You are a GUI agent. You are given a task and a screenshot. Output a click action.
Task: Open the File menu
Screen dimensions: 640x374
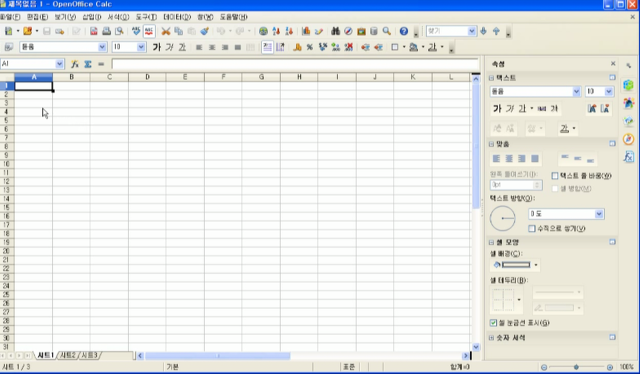pyautogui.click(x=10, y=17)
